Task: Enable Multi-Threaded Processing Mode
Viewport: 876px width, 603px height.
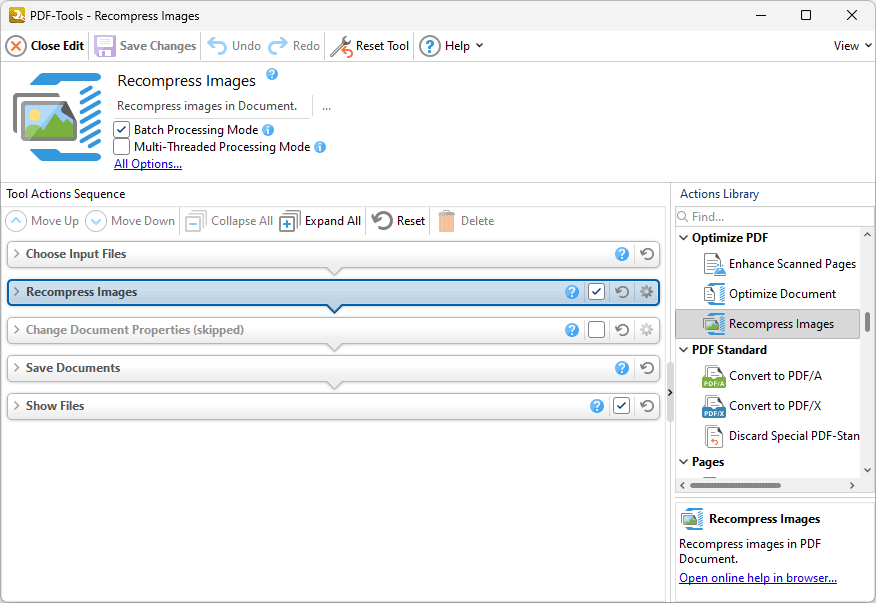Action: [x=121, y=147]
